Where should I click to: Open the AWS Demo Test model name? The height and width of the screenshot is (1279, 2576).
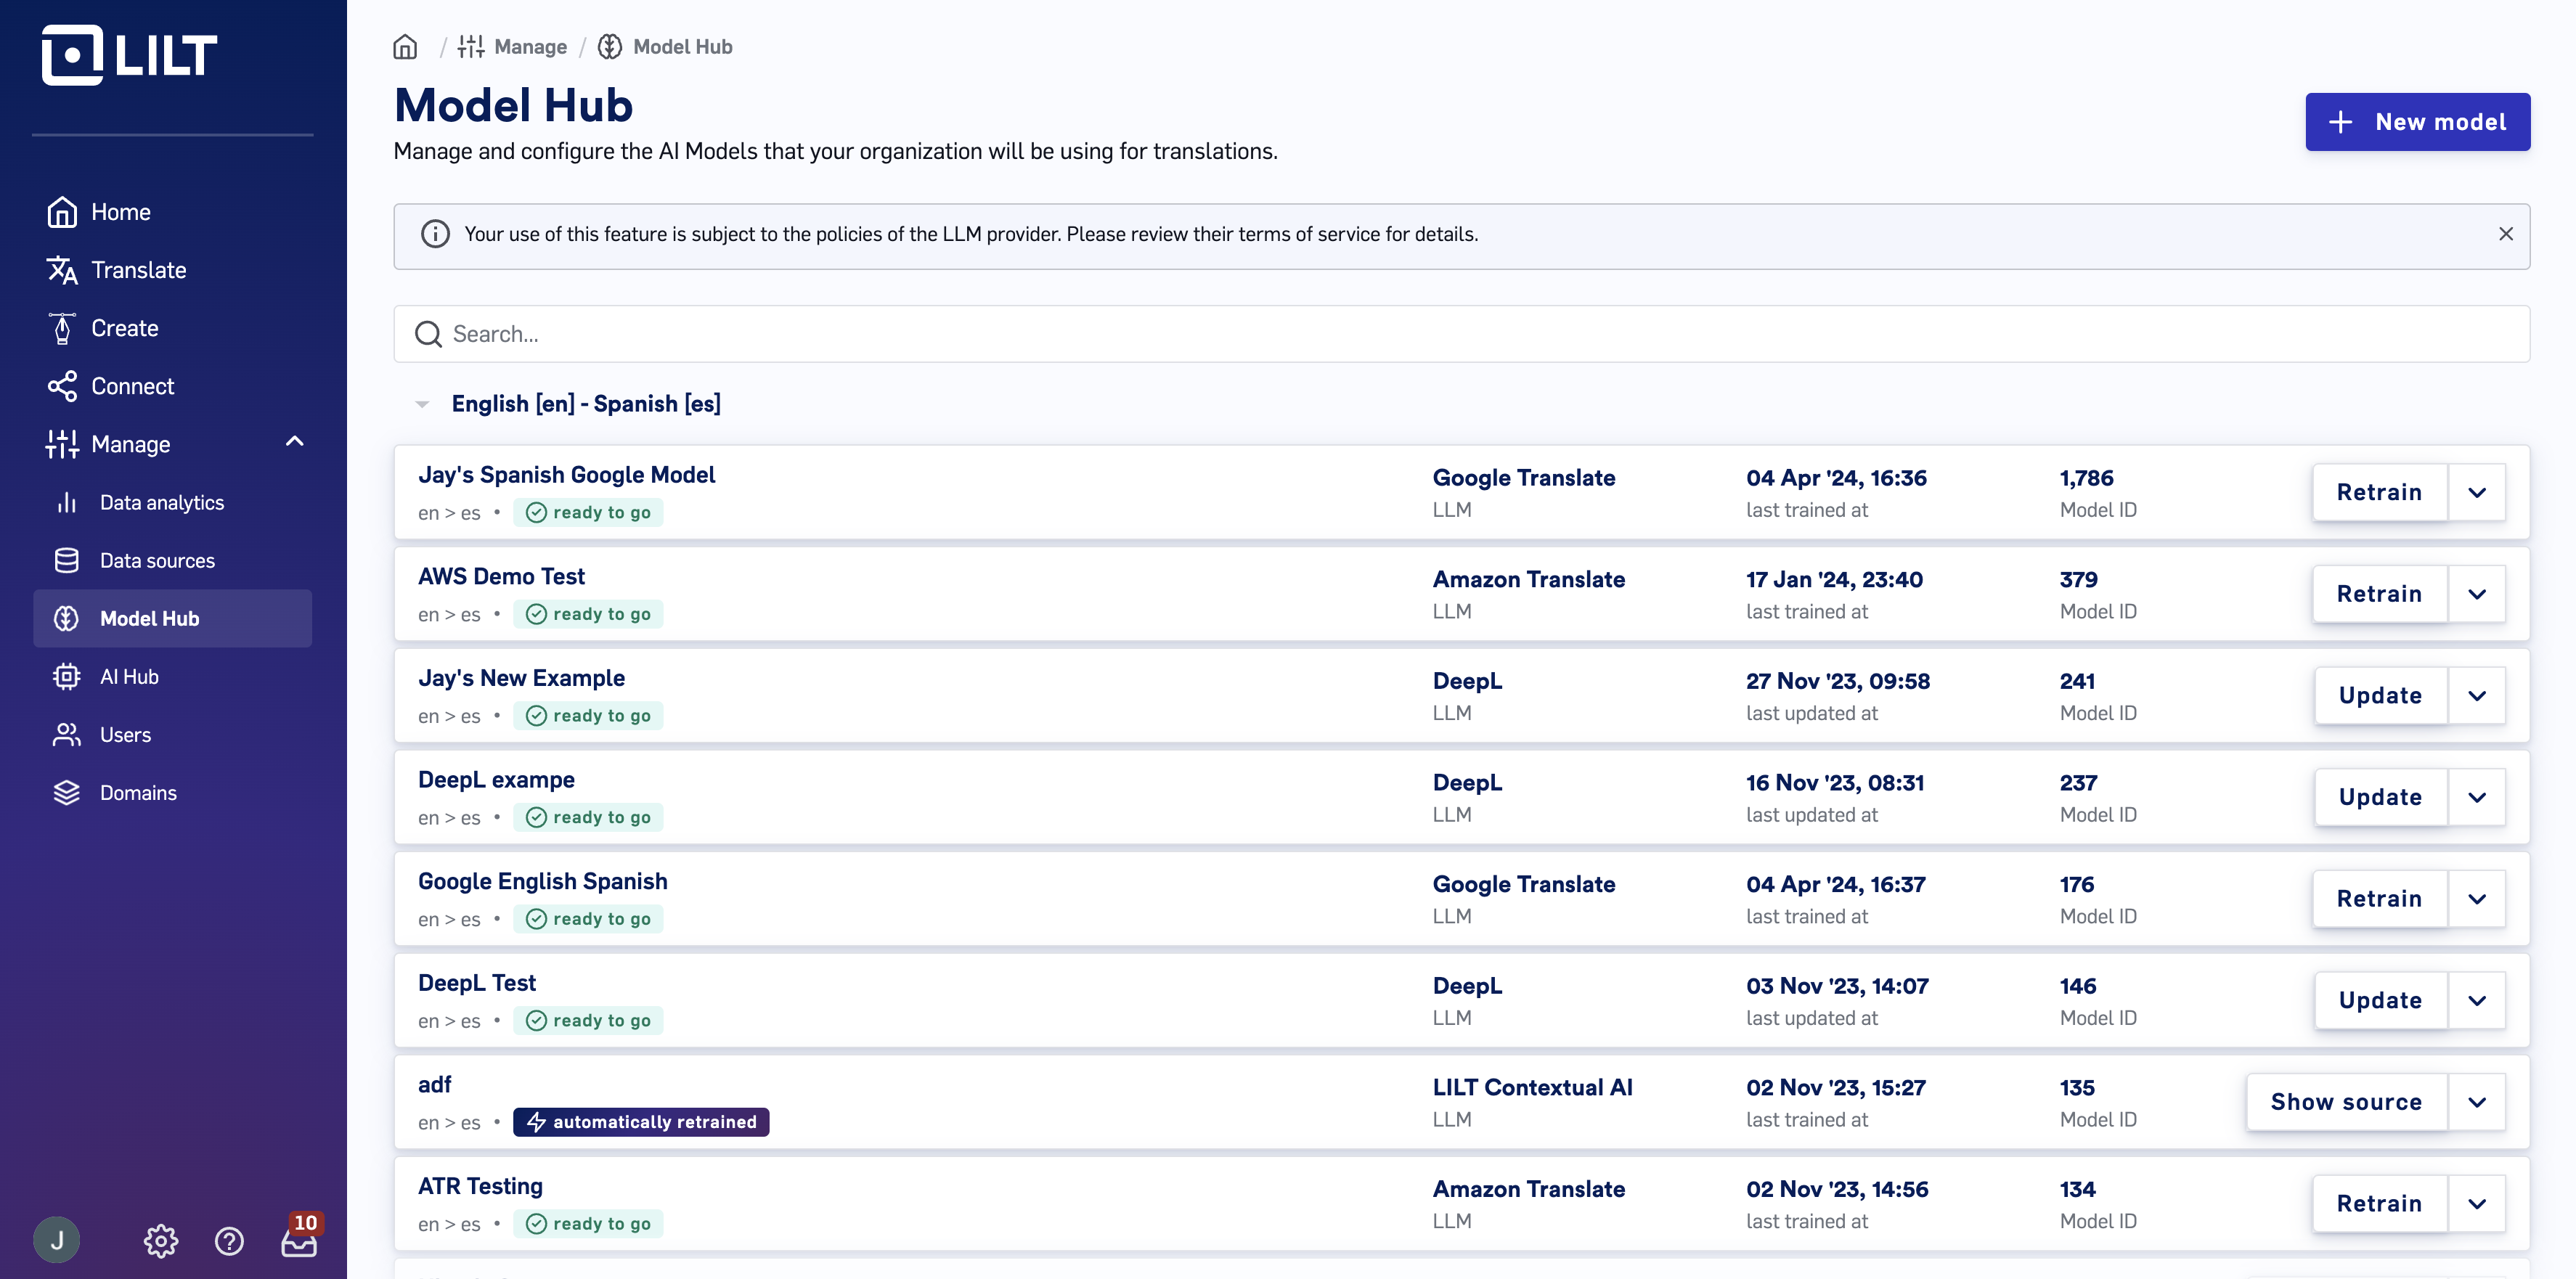[501, 577]
